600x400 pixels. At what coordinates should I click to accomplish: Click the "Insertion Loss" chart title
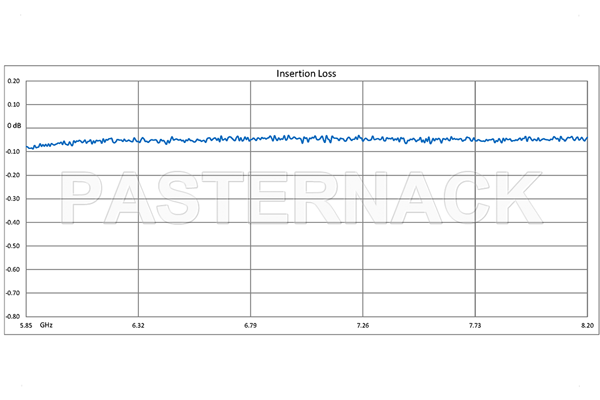click(x=307, y=73)
